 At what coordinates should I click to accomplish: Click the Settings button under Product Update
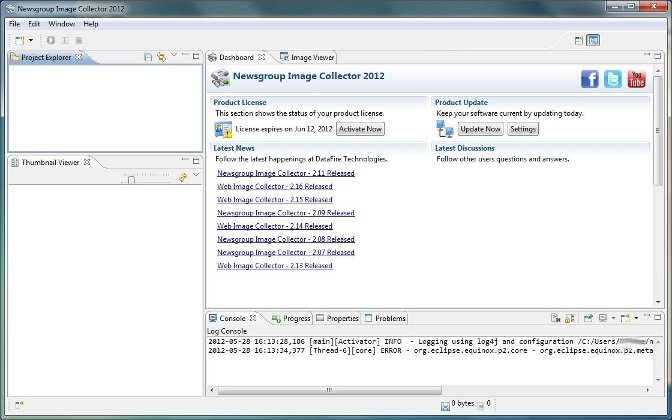[x=523, y=129]
